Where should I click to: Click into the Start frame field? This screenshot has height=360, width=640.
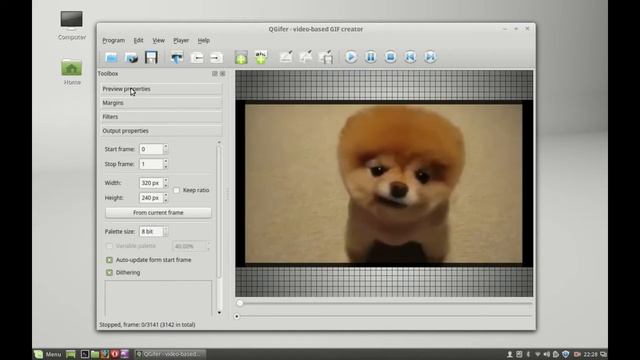pyautogui.click(x=151, y=149)
